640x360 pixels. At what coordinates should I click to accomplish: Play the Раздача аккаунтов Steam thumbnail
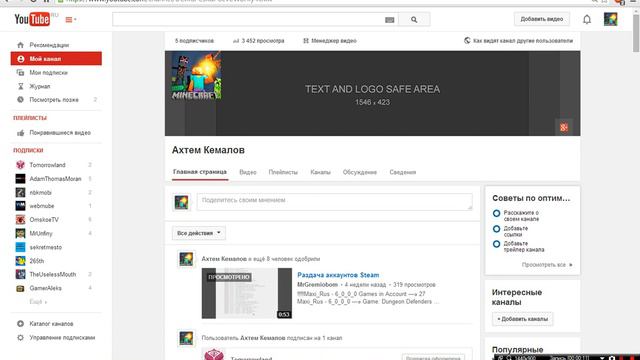click(x=247, y=293)
